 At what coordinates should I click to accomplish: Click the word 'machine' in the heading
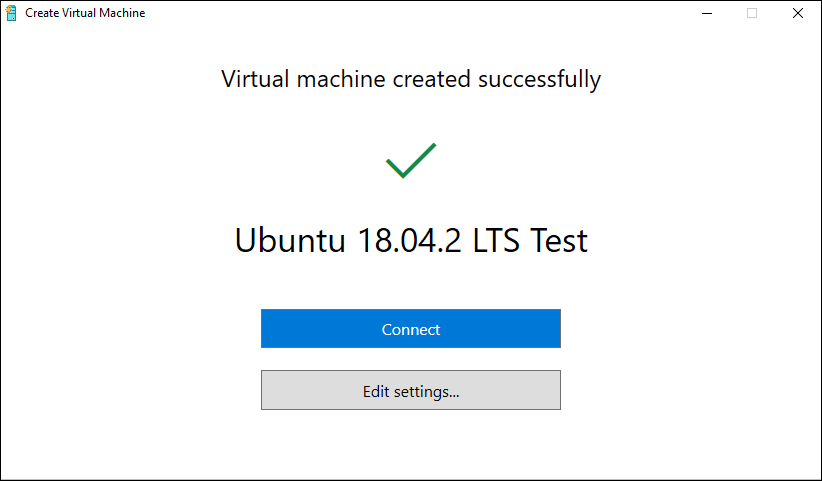pyautogui.click(x=341, y=80)
